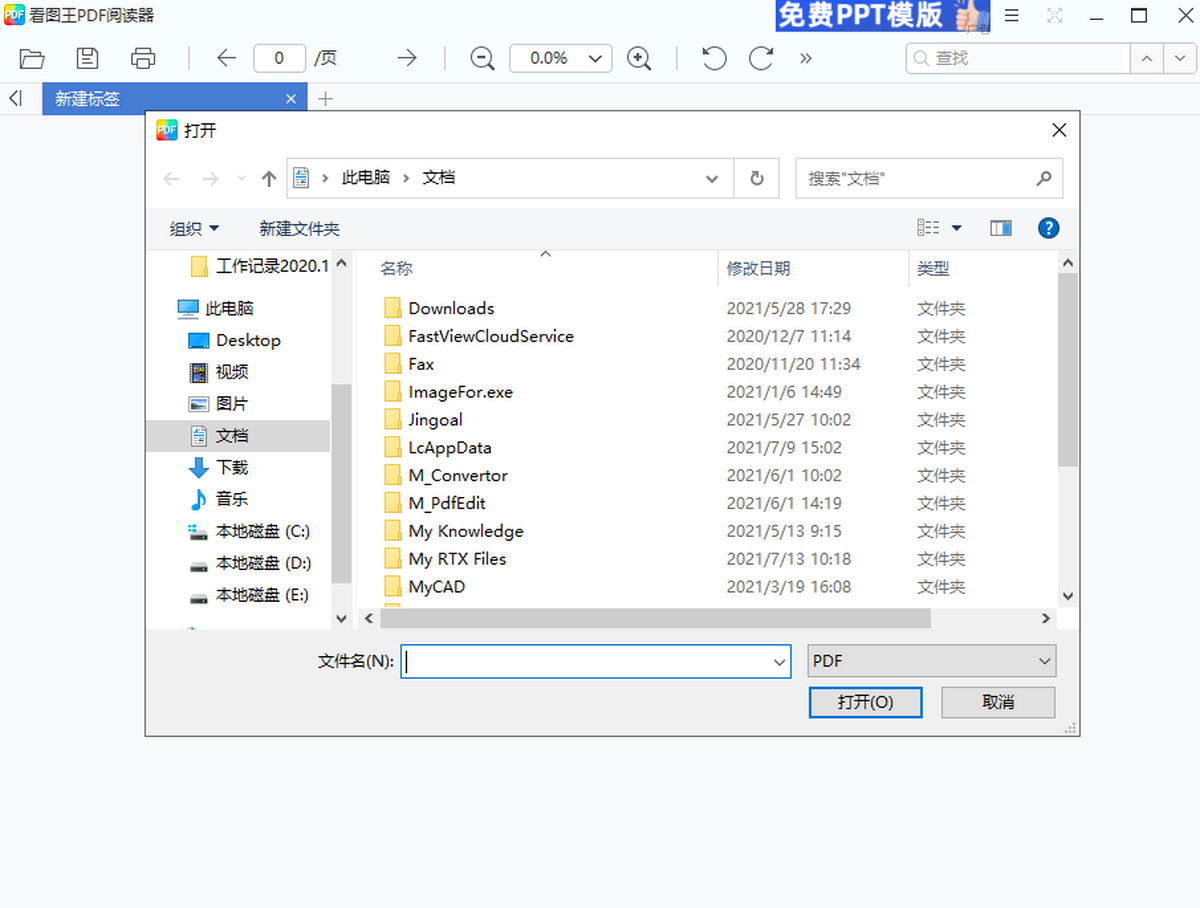
Task: Click the print icon in toolbar
Action: click(x=143, y=58)
